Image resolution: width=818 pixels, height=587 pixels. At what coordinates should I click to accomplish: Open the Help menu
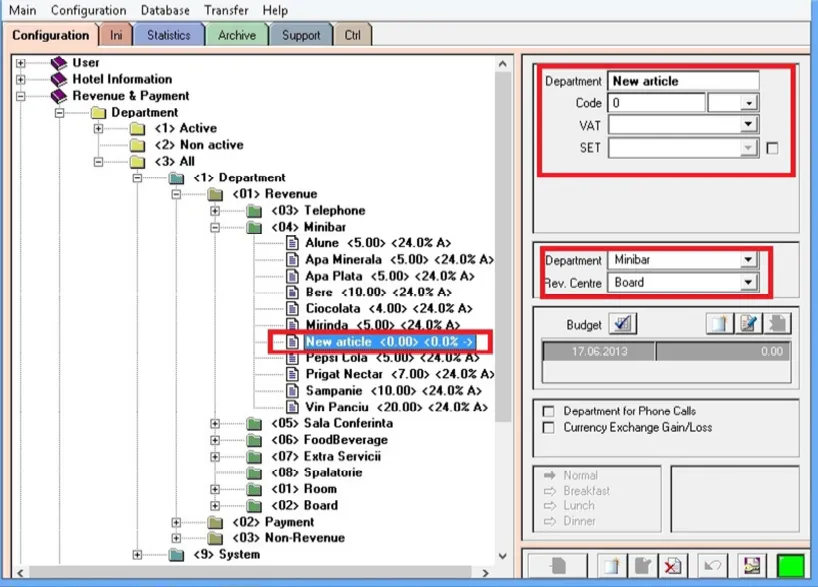pos(275,10)
